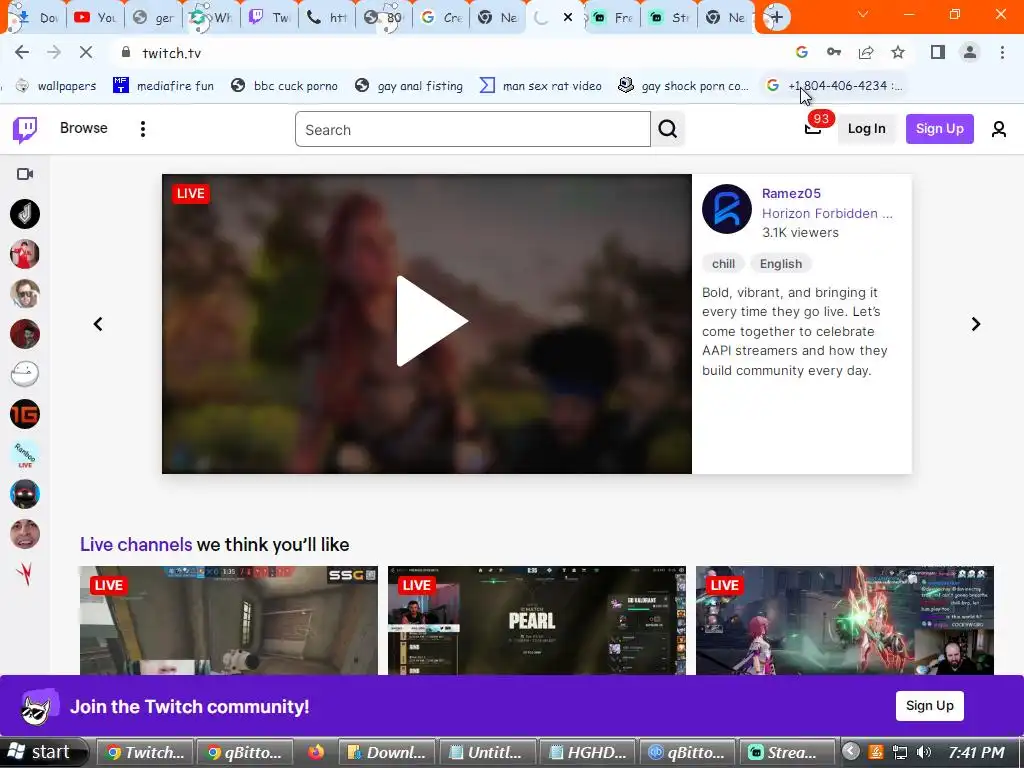Go back in browser history
Screen dimensions: 1024x768
(22, 53)
